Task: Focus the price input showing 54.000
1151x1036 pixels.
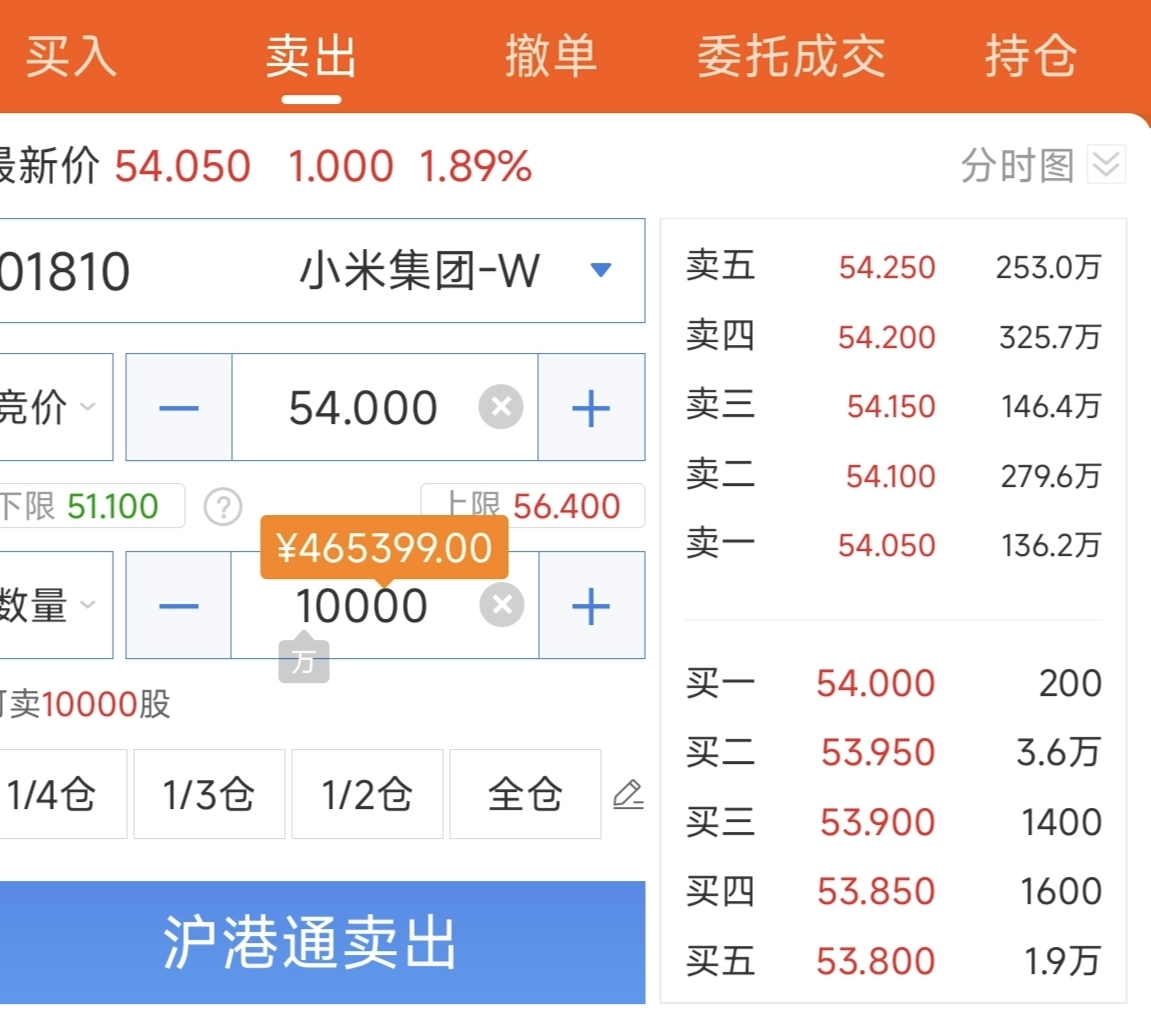Action: [x=363, y=407]
